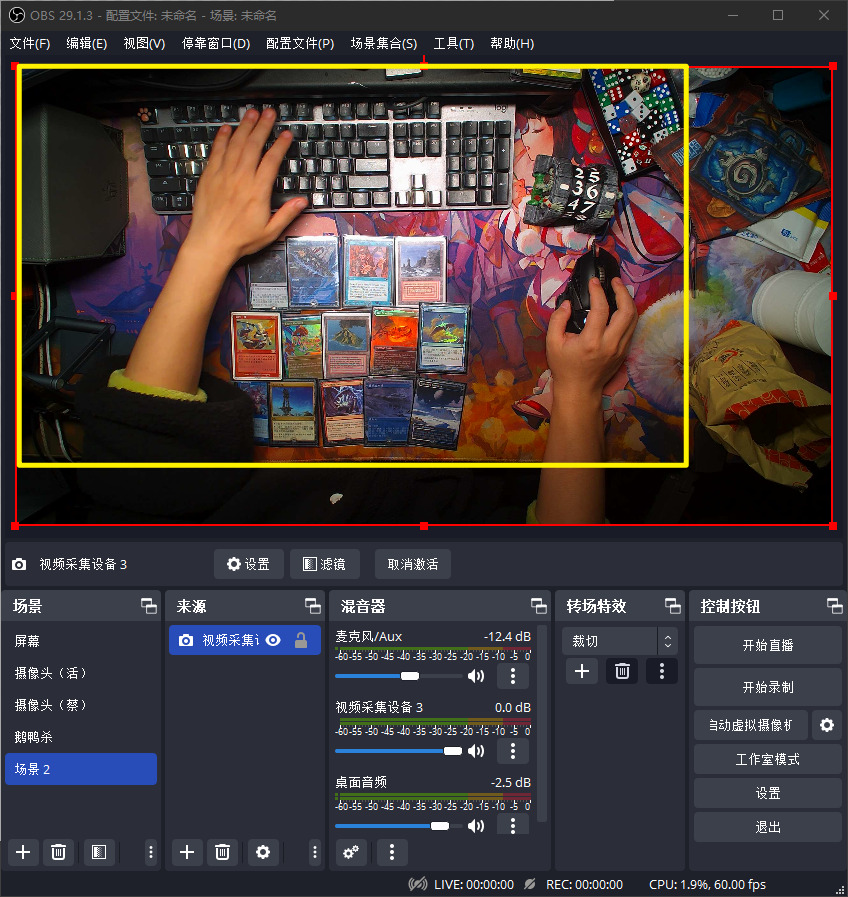Select the 摄像头（禁）scene
Image resolution: width=848 pixels, height=897 pixels.
click(81, 705)
